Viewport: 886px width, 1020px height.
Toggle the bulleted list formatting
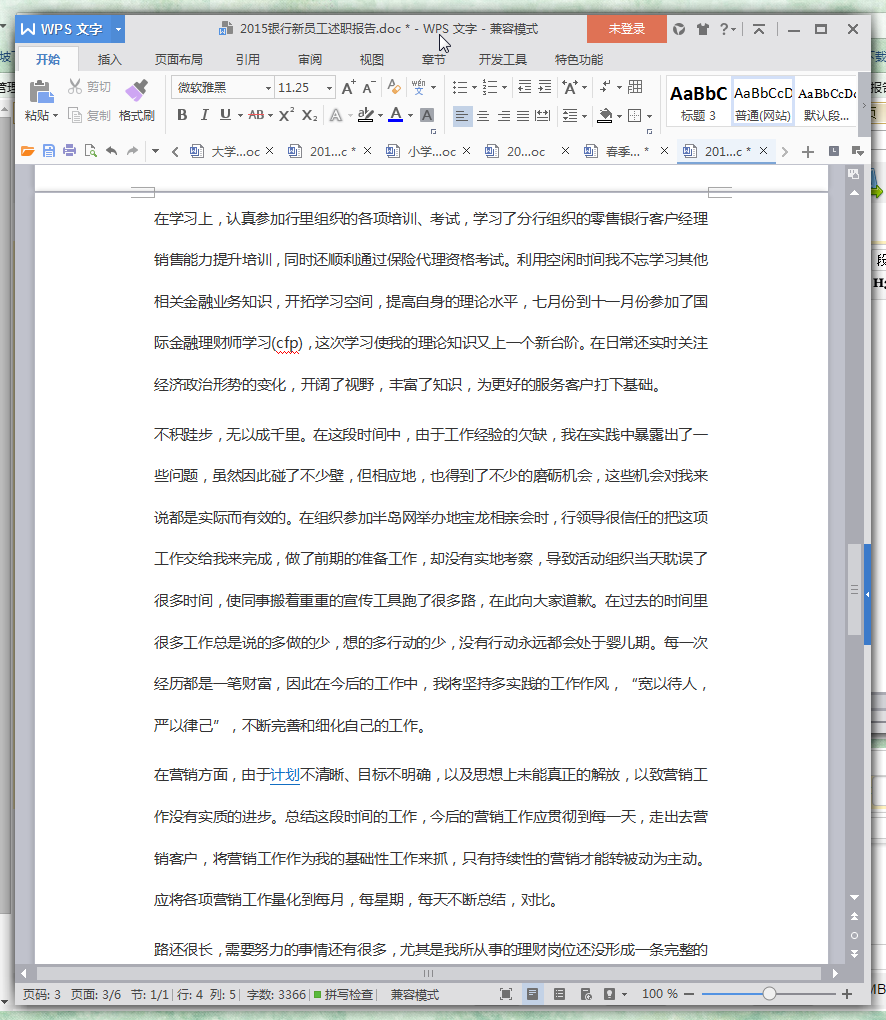point(460,86)
